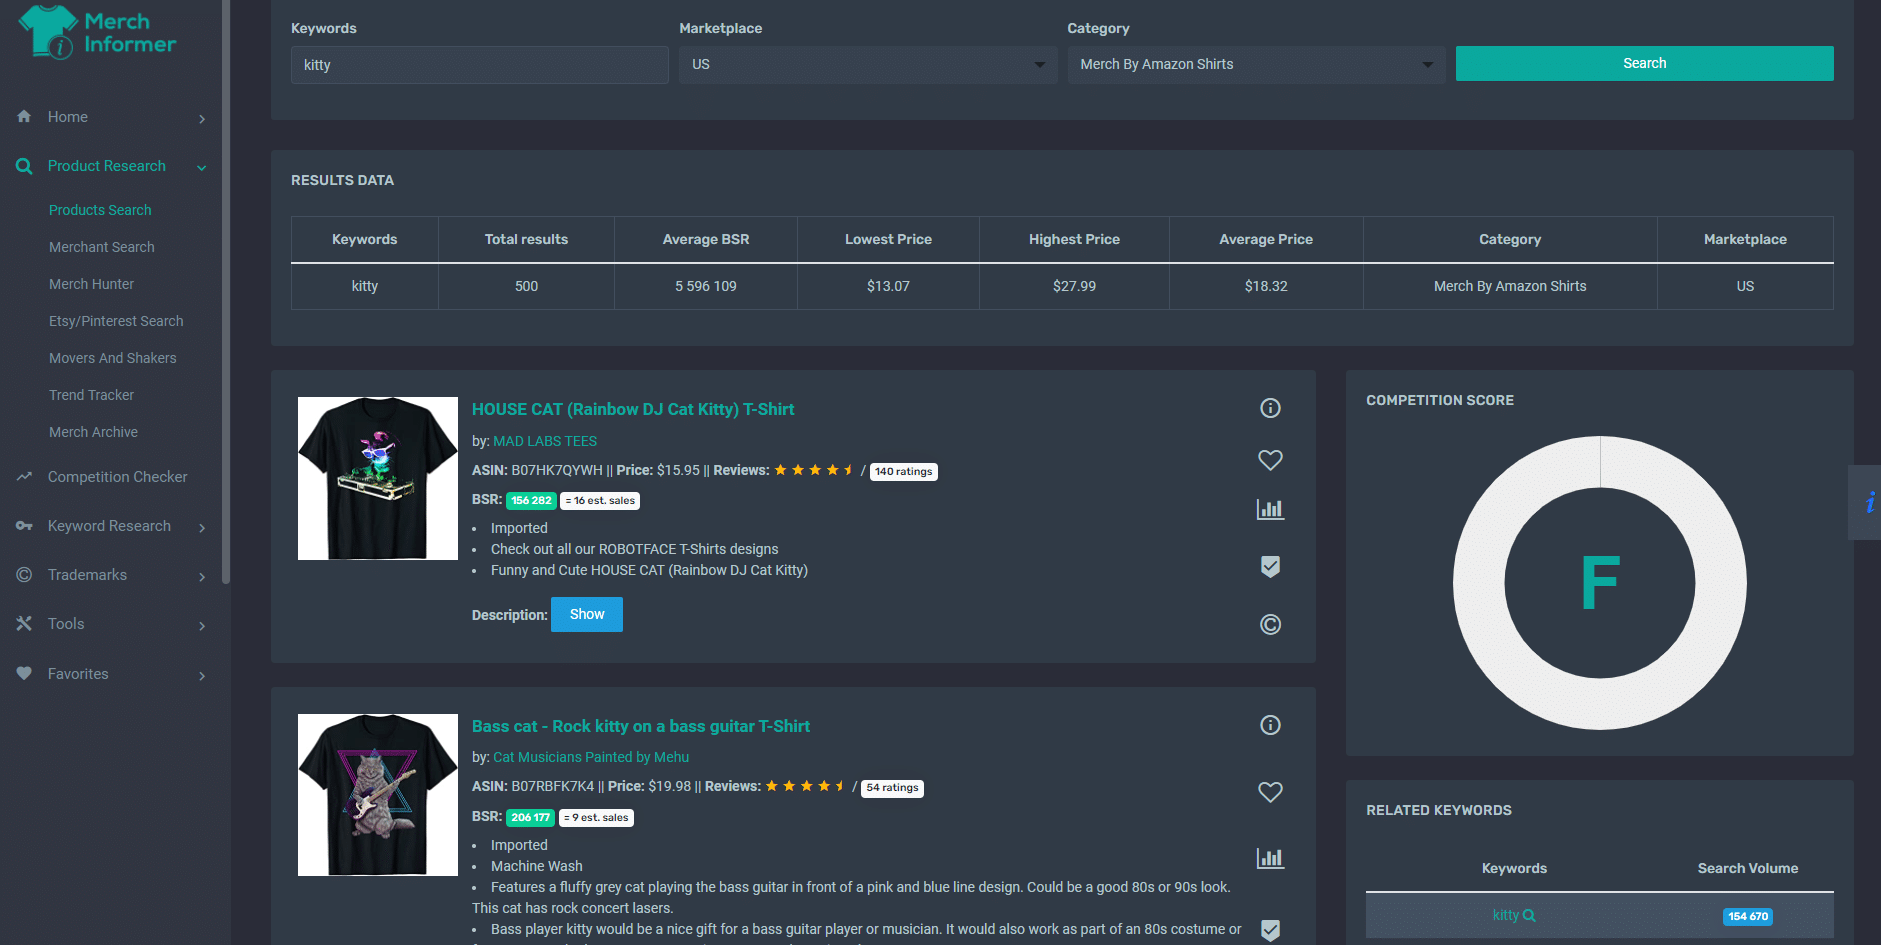This screenshot has width=1881, height=945.
Task: Click the HOUSE CAT shirt thumbnail
Action: pyautogui.click(x=378, y=478)
